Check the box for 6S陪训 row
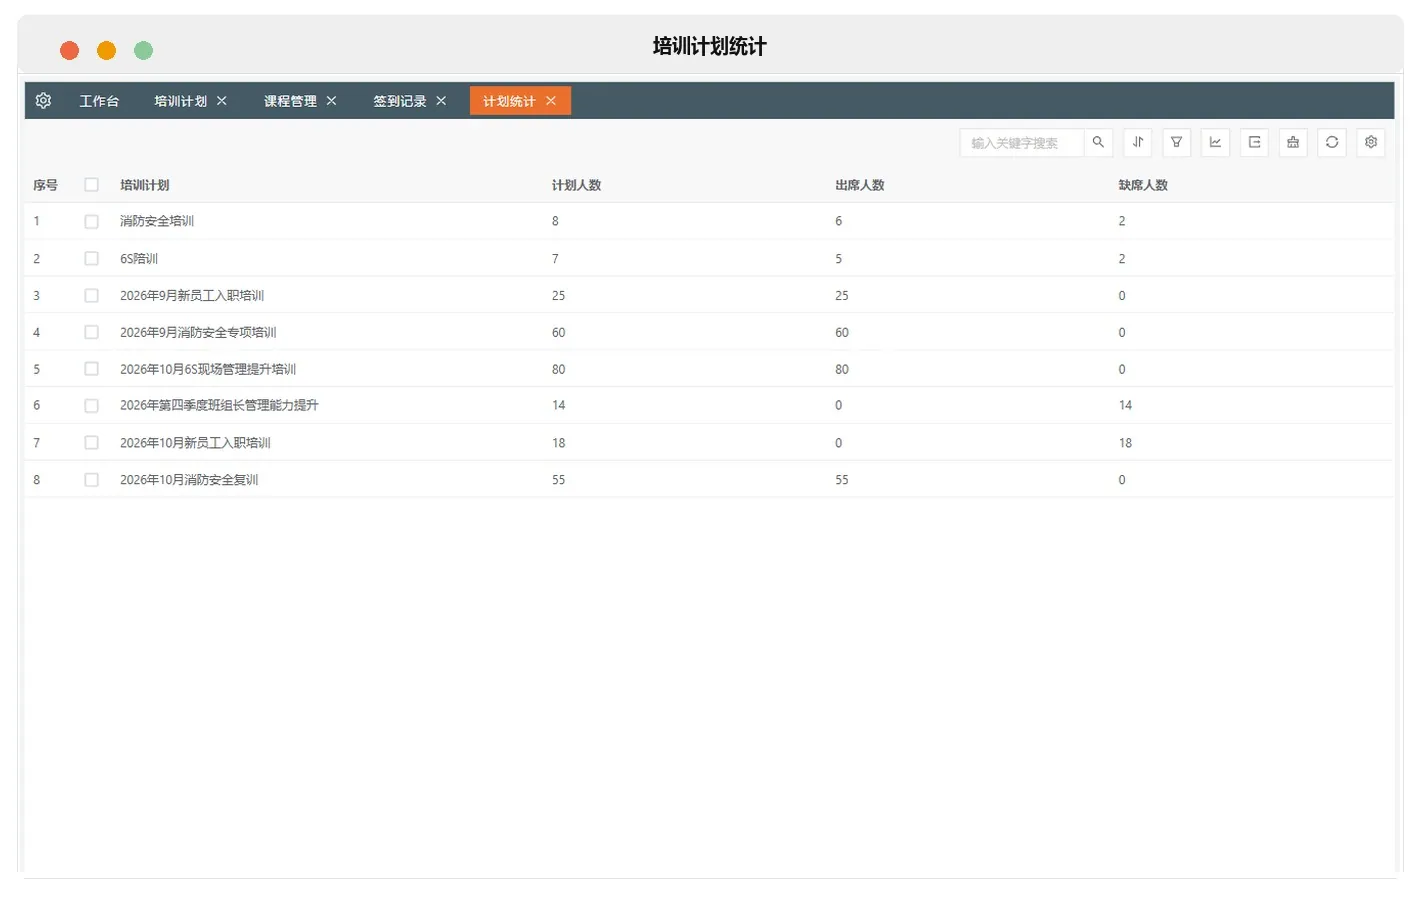This screenshot has height=900, width=1420. click(x=91, y=258)
